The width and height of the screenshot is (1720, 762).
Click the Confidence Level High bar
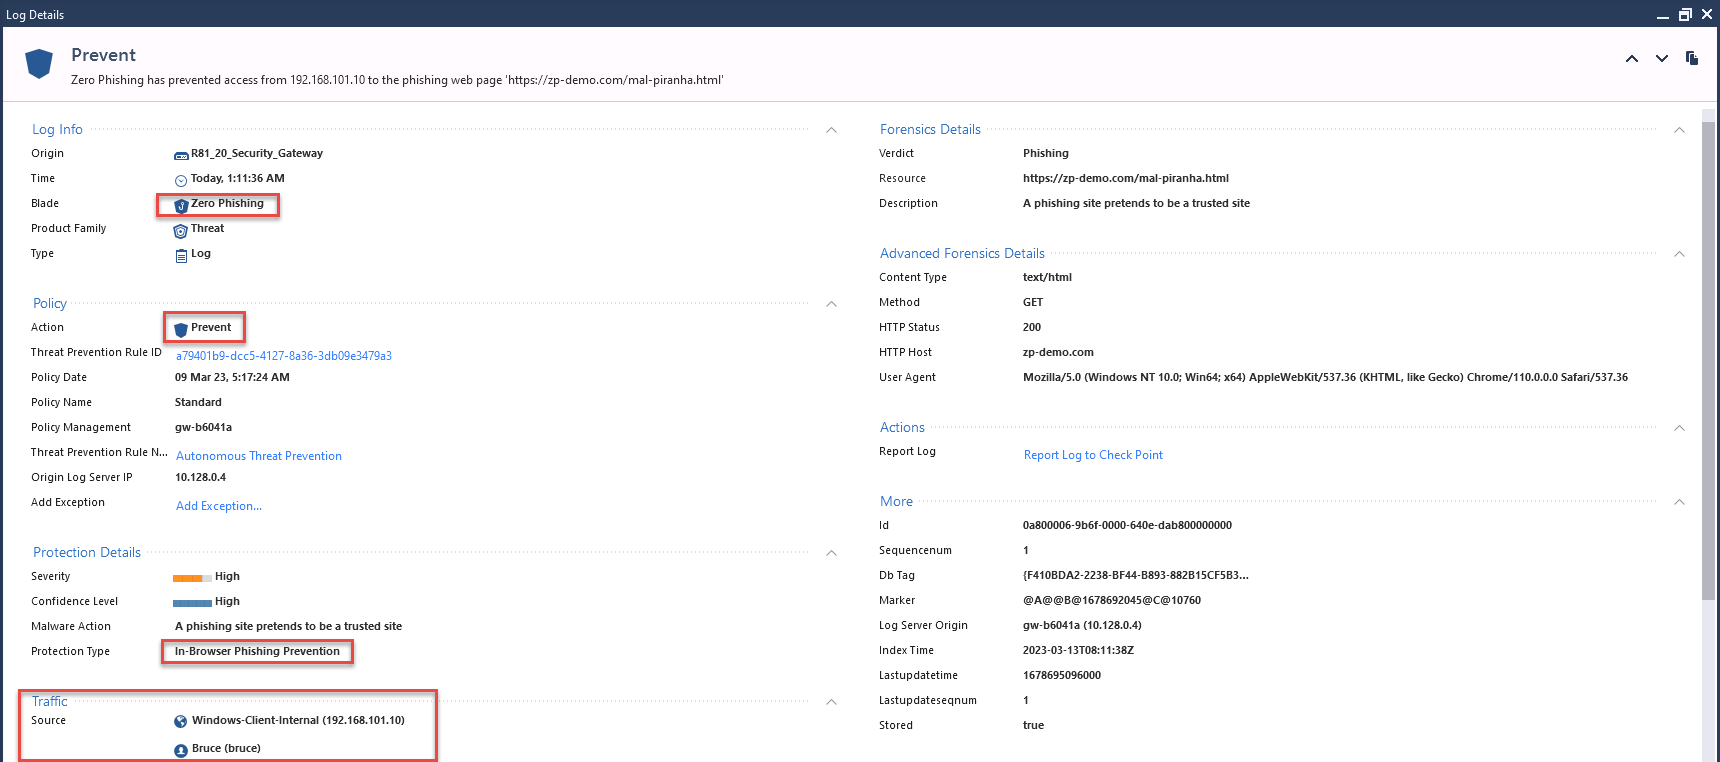(x=192, y=603)
